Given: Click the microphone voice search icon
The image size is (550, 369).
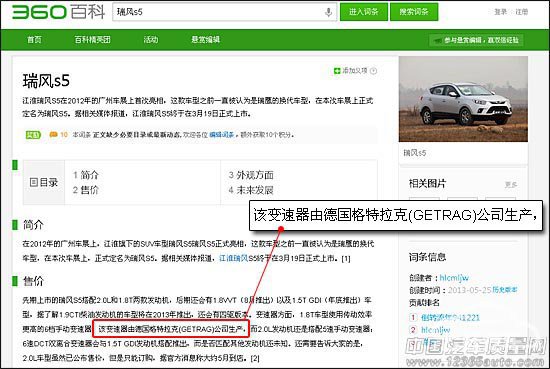Looking at the screenshot, I should coord(328,12).
